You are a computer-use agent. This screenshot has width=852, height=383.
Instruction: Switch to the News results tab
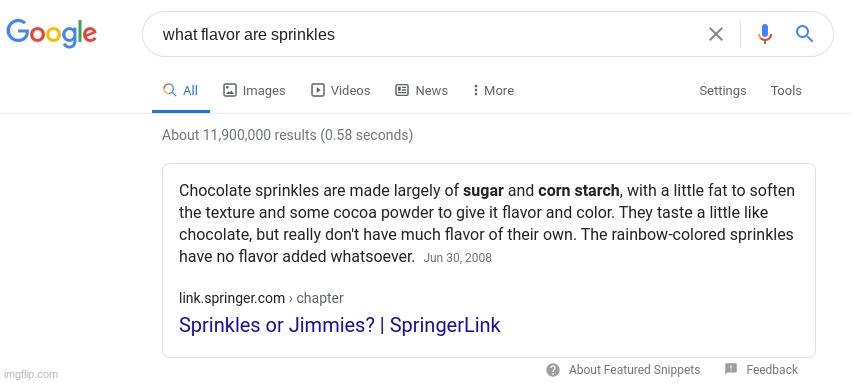click(421, 91)
